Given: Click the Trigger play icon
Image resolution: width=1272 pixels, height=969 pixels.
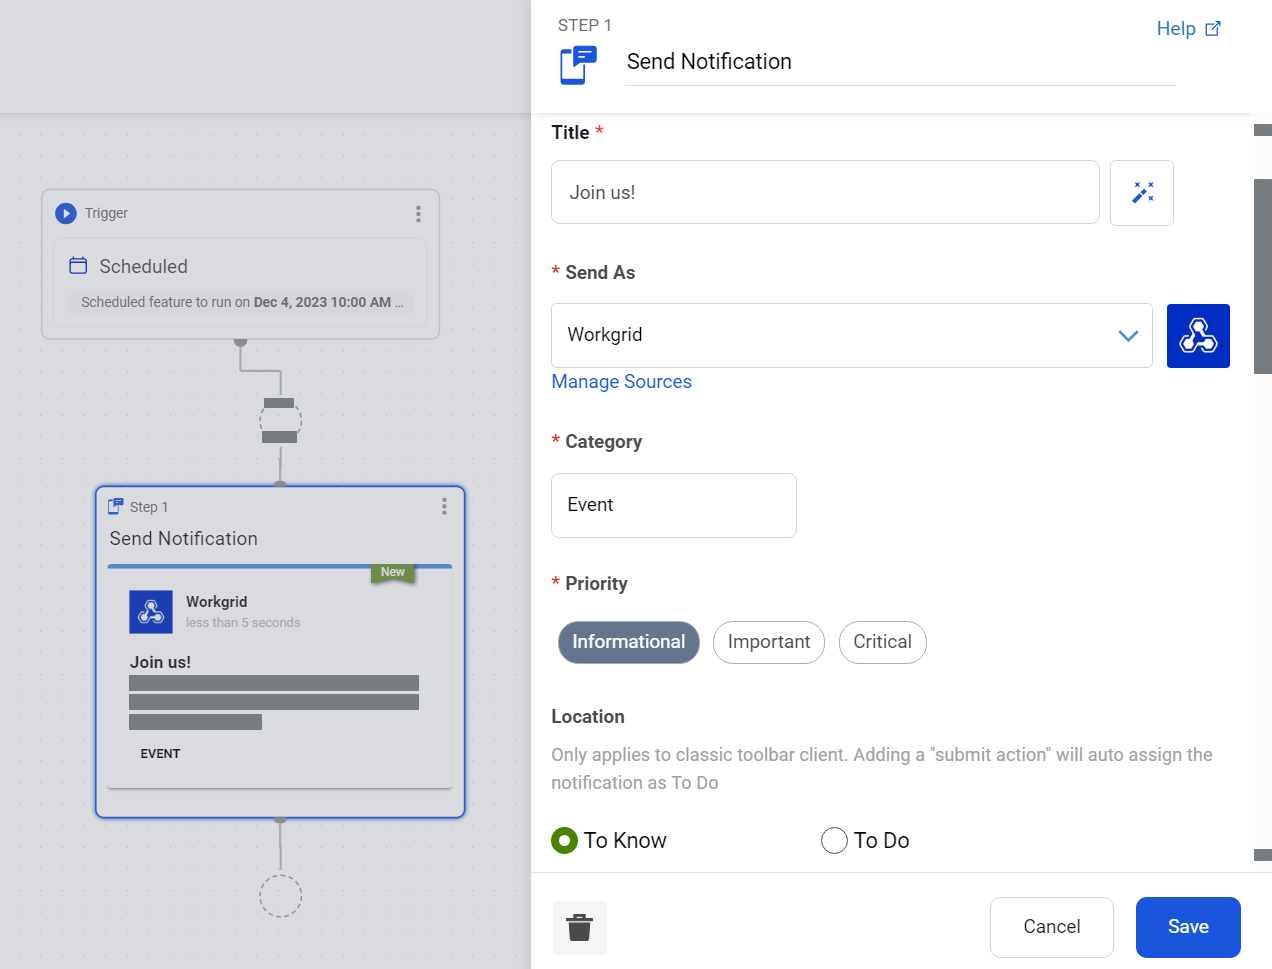Looking at the screenshot, I should pos(66,213).
